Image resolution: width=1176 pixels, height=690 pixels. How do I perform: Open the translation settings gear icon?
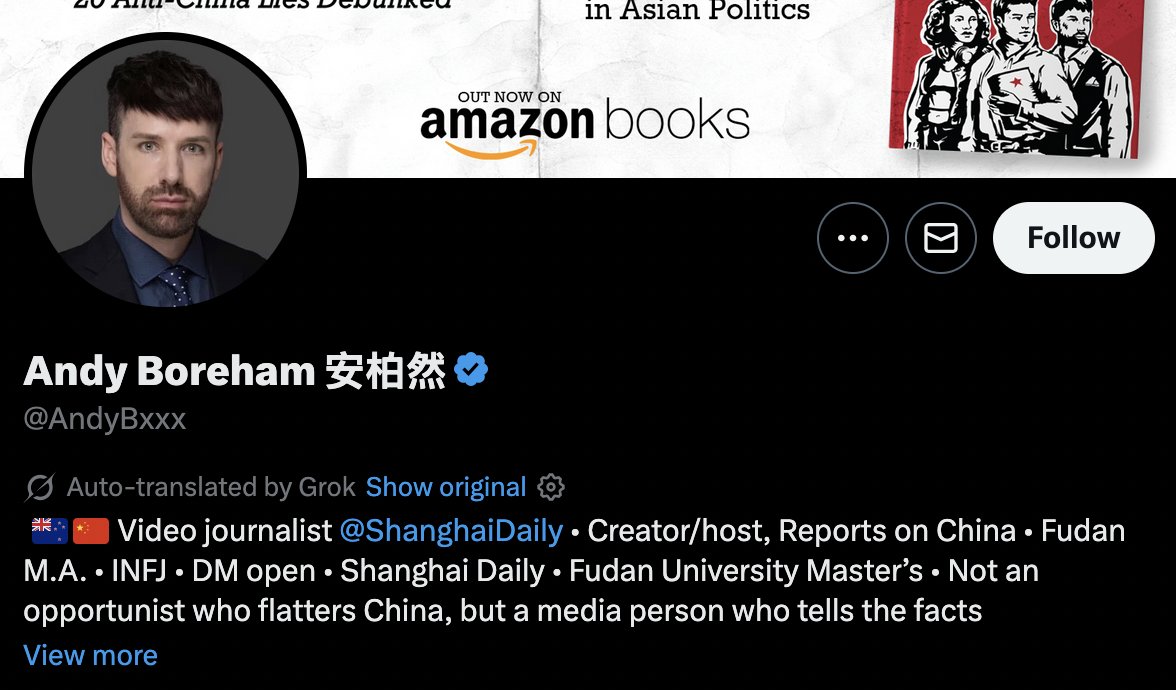[551, 487]
